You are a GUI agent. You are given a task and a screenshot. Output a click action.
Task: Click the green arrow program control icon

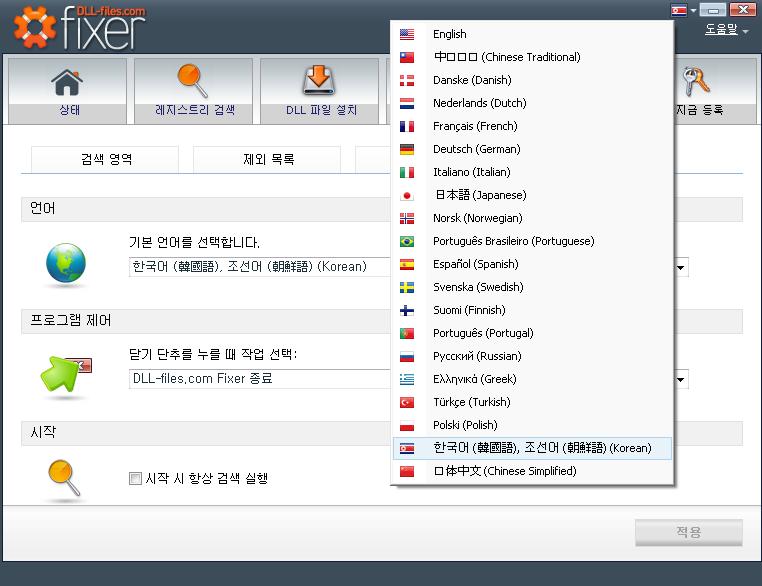(65, 374)
